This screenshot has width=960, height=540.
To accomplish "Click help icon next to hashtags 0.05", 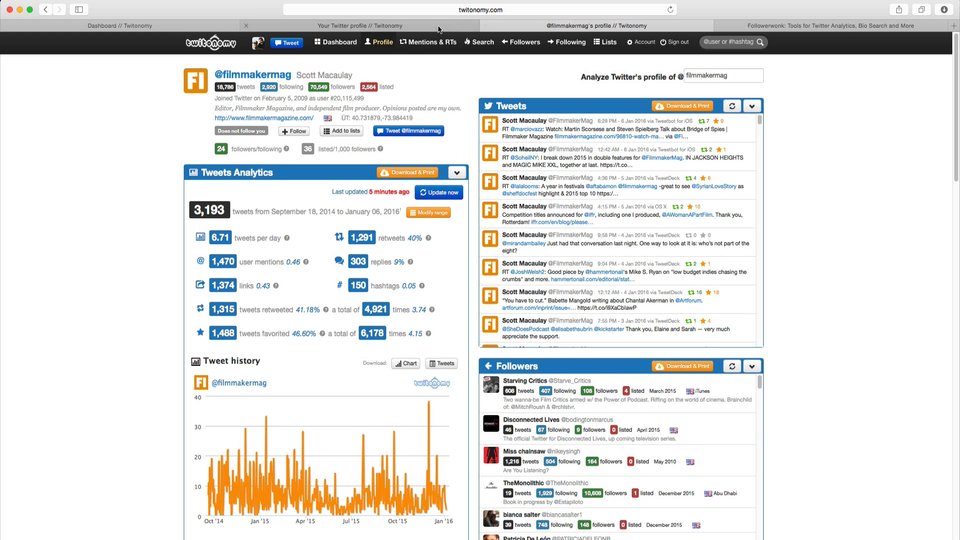I will pyautogui.click(x=422, y=286).
